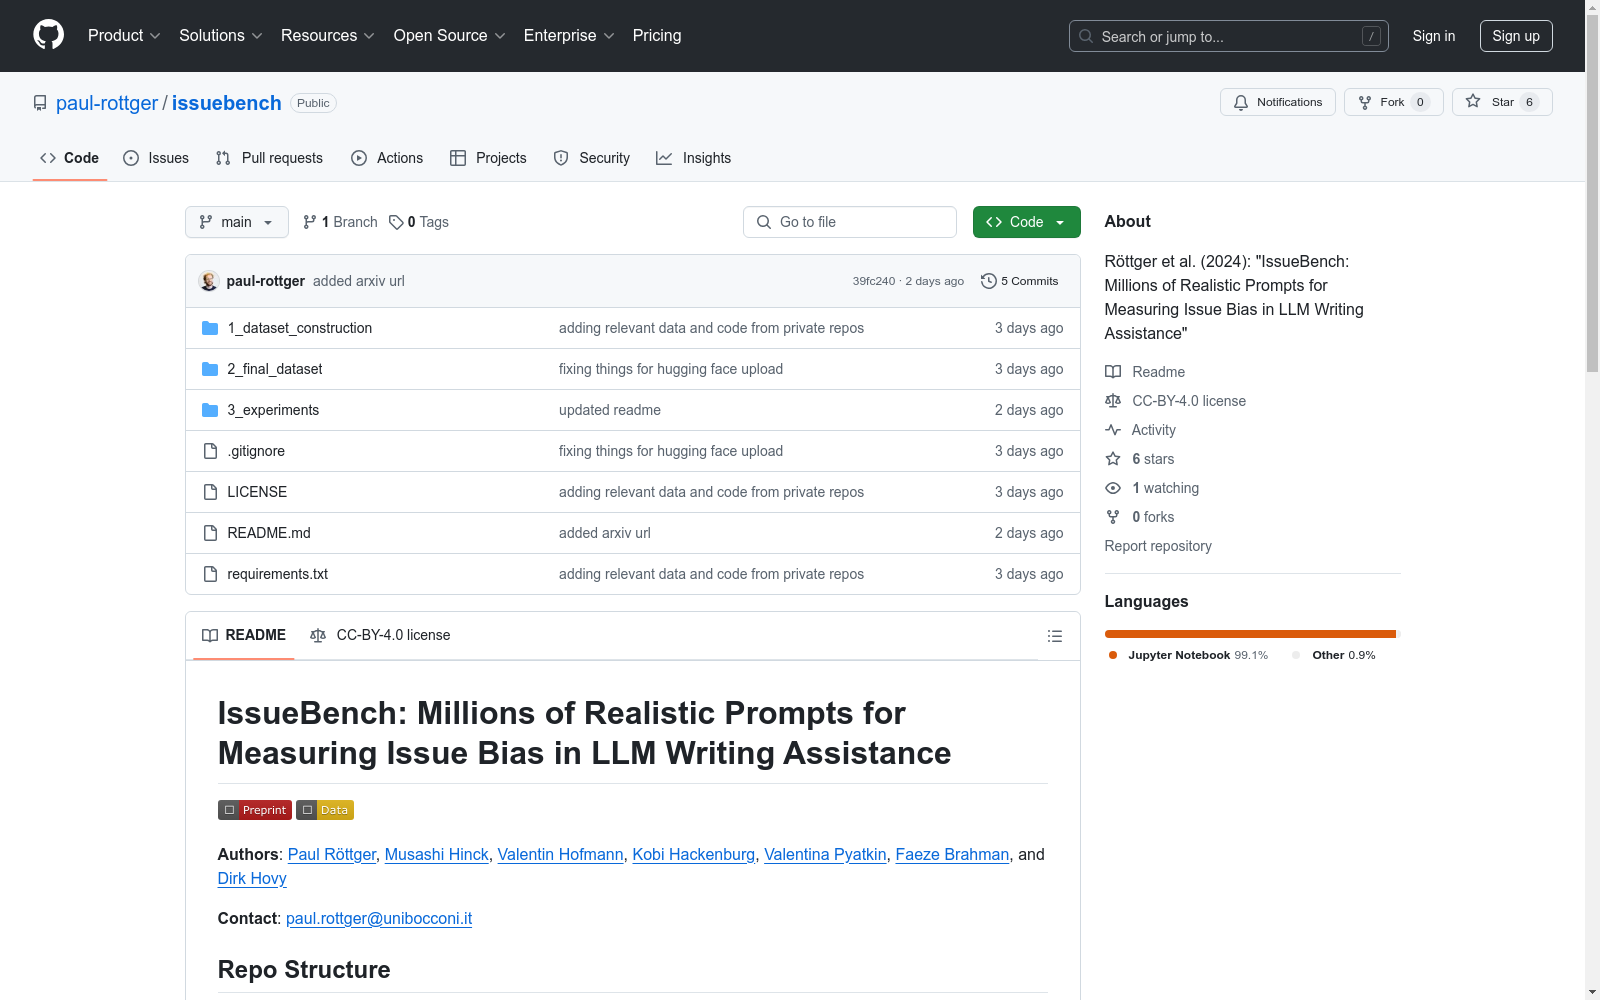
Task: Click the Go to file search field
Action: [850, 222]
